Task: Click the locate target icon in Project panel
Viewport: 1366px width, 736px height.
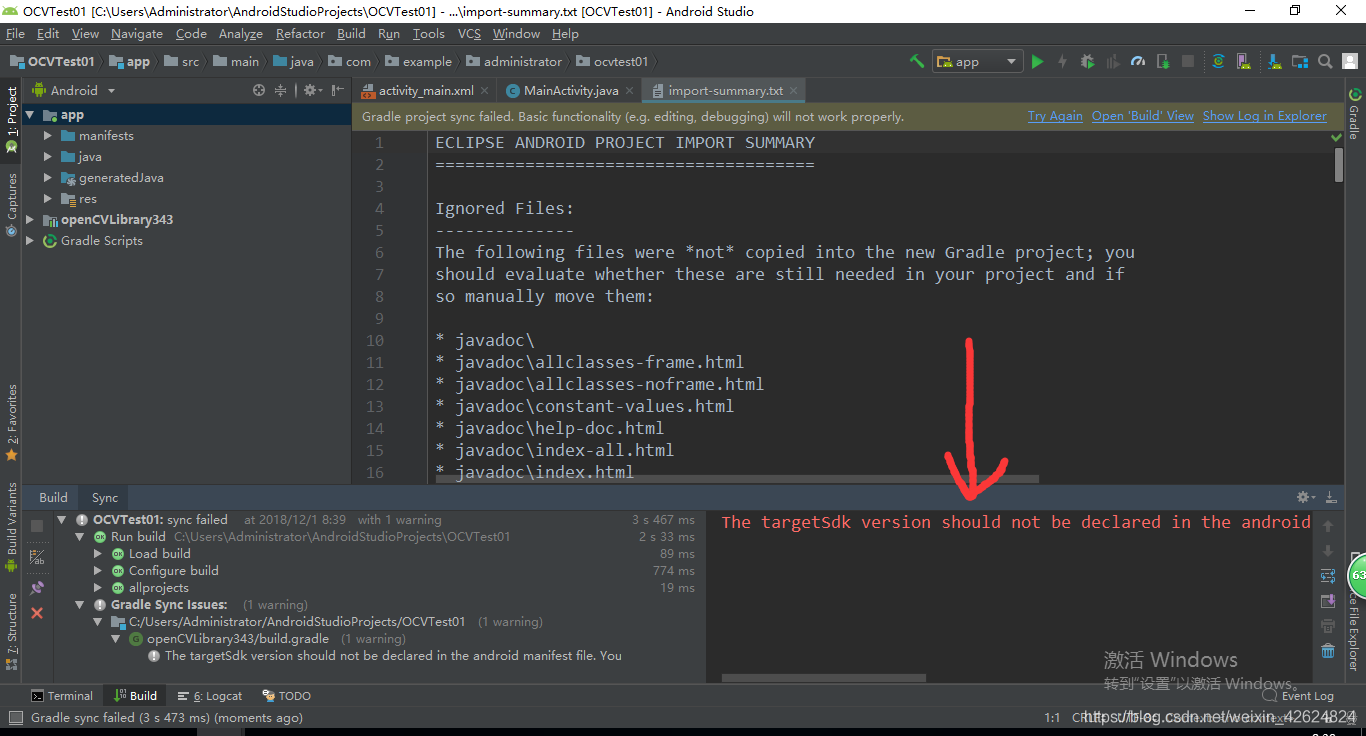Action: coord(259,90)
